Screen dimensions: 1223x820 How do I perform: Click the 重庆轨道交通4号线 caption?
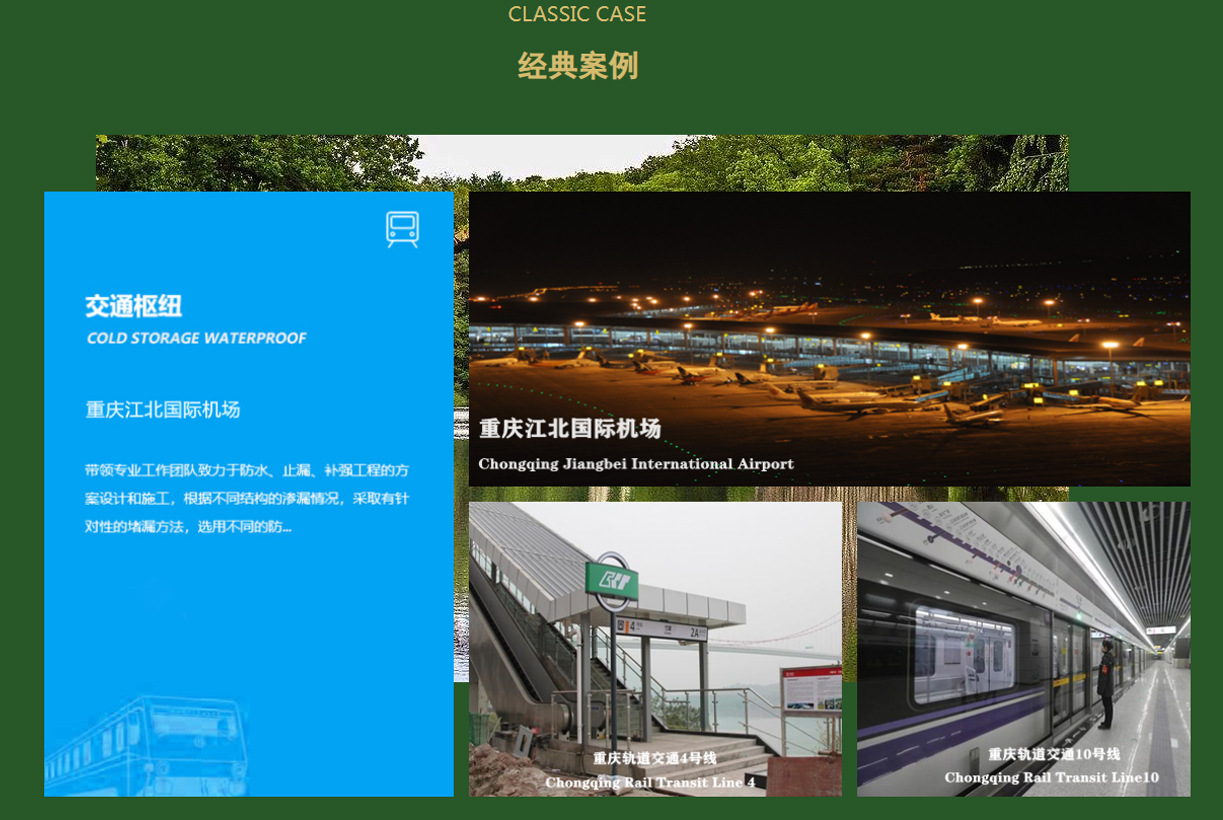655,758
